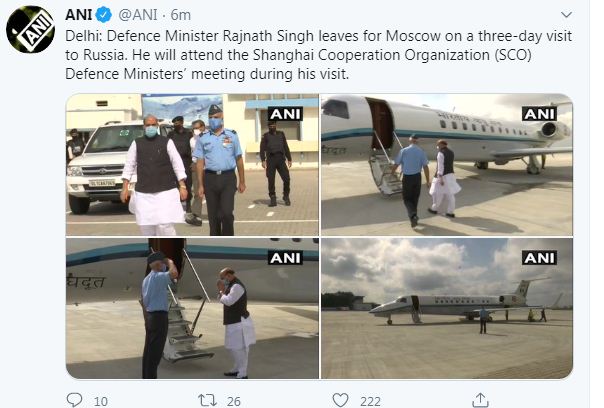Open the ANI display name link

79,15
